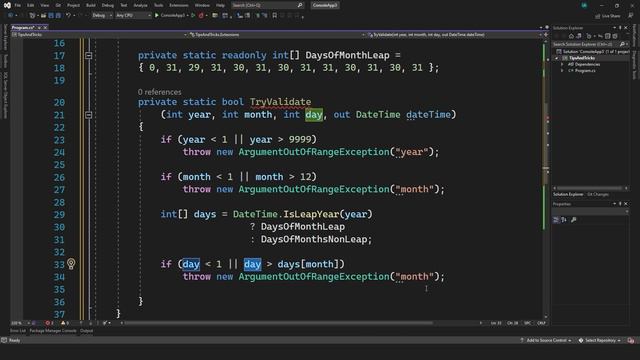Viewport: 640px width, 360px height.
Task: Open the Git menu
Action: [58, 5]
